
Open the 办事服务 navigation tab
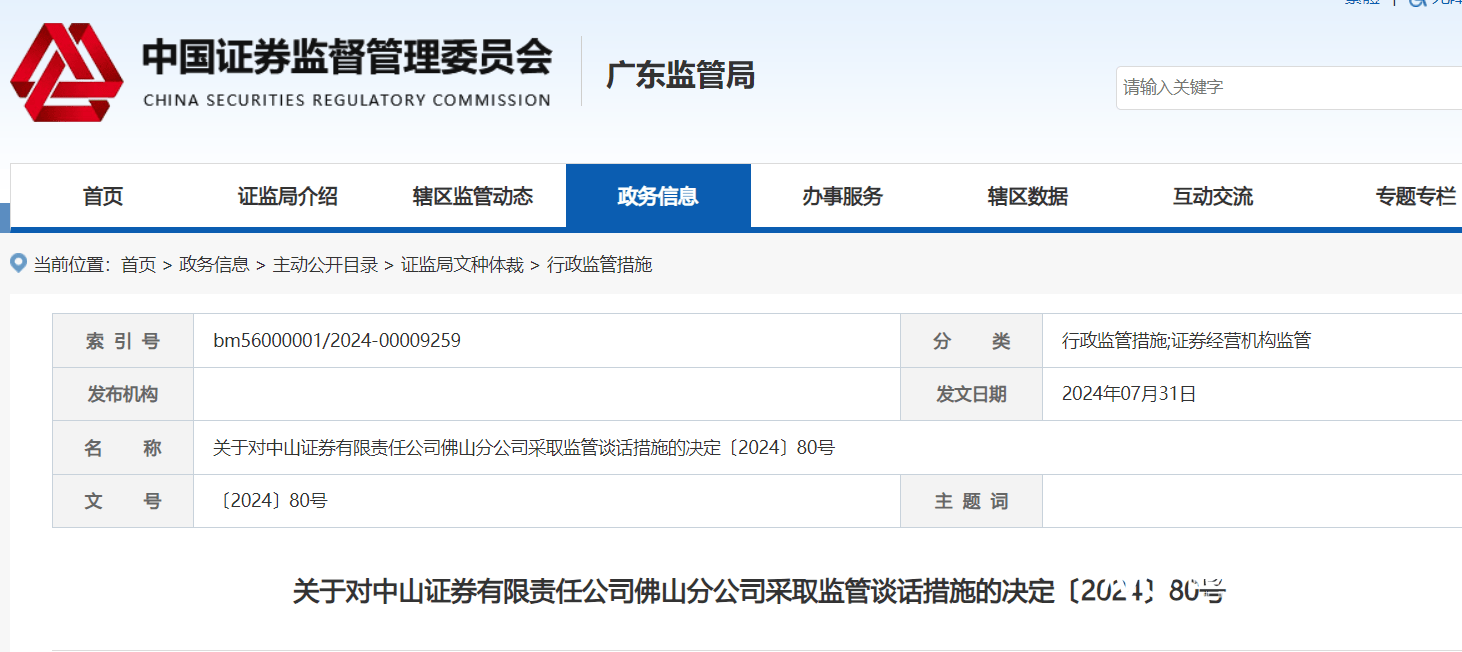tap(843, 196)
